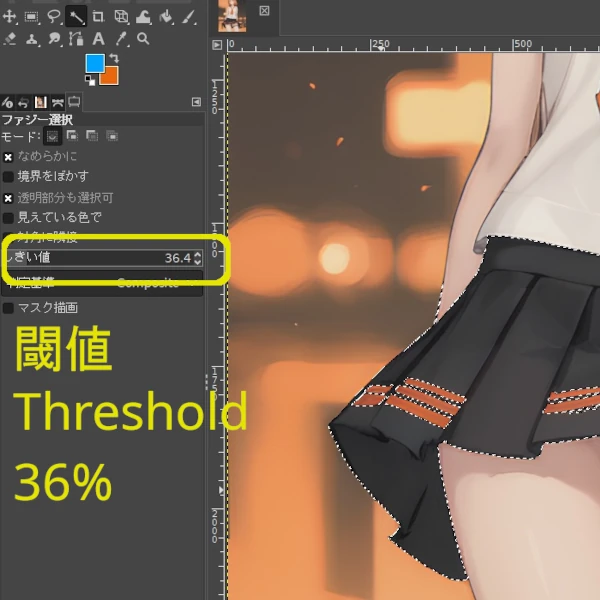Screen dimensions: 600x600
Task: Set selection mode to Replace
Action: point(52,136)
